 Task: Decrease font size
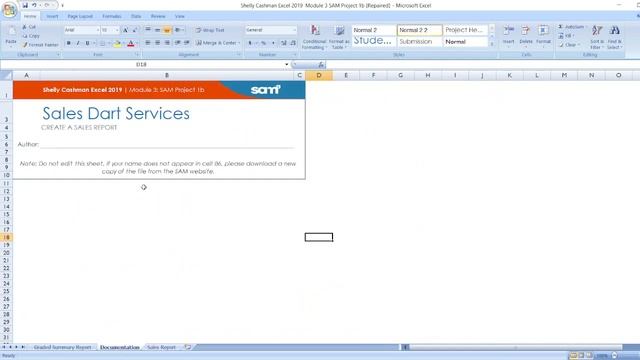134,30
